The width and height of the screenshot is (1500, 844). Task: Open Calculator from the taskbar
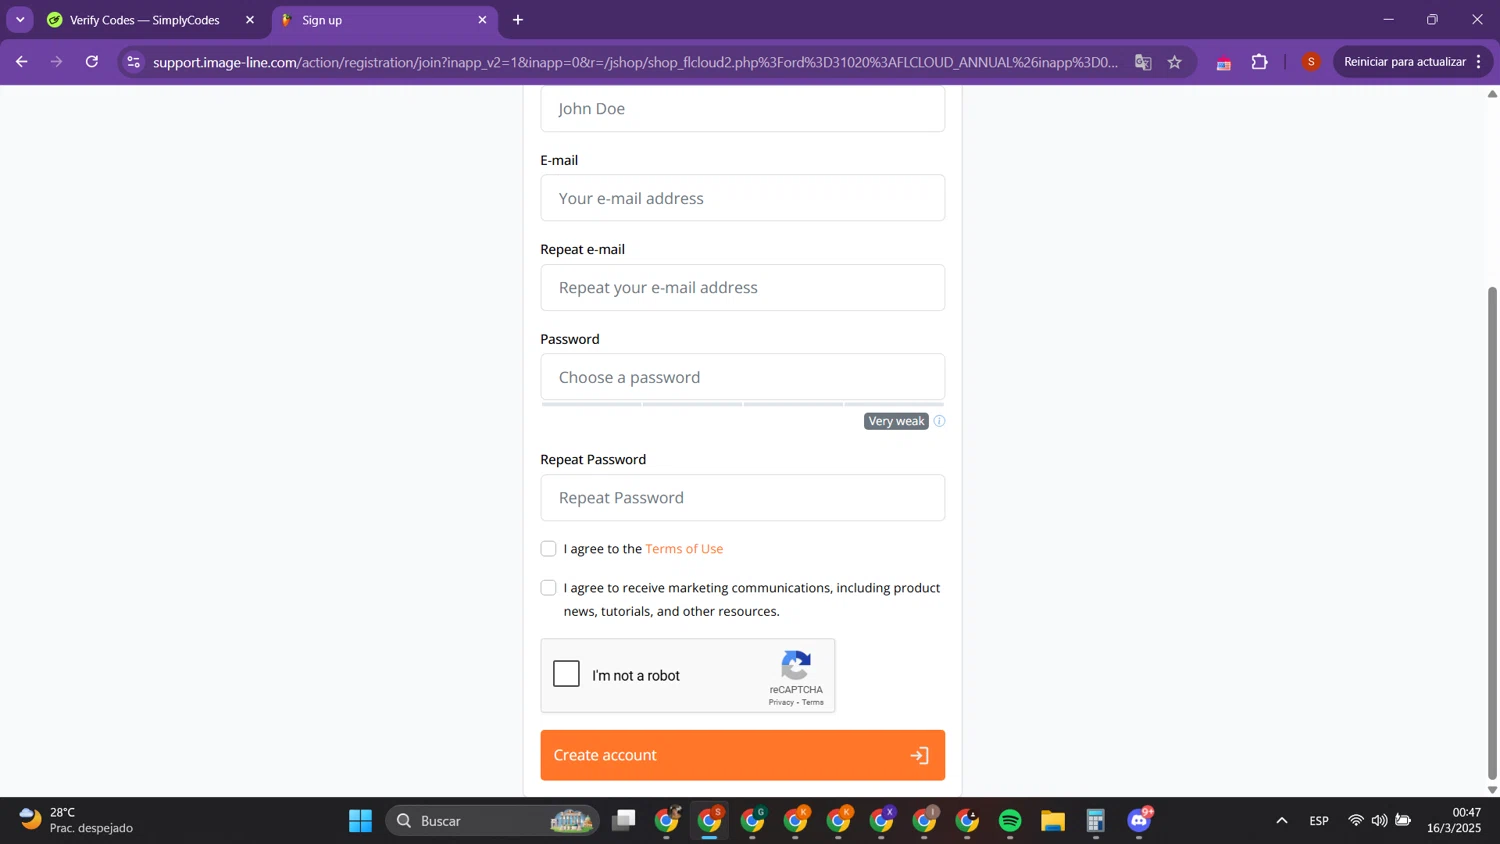coord(1096,821)
